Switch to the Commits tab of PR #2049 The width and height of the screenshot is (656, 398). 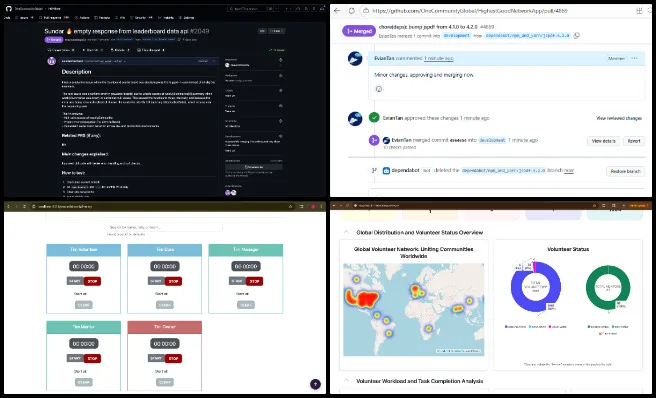pyautogui.click(x=92, y=50)
